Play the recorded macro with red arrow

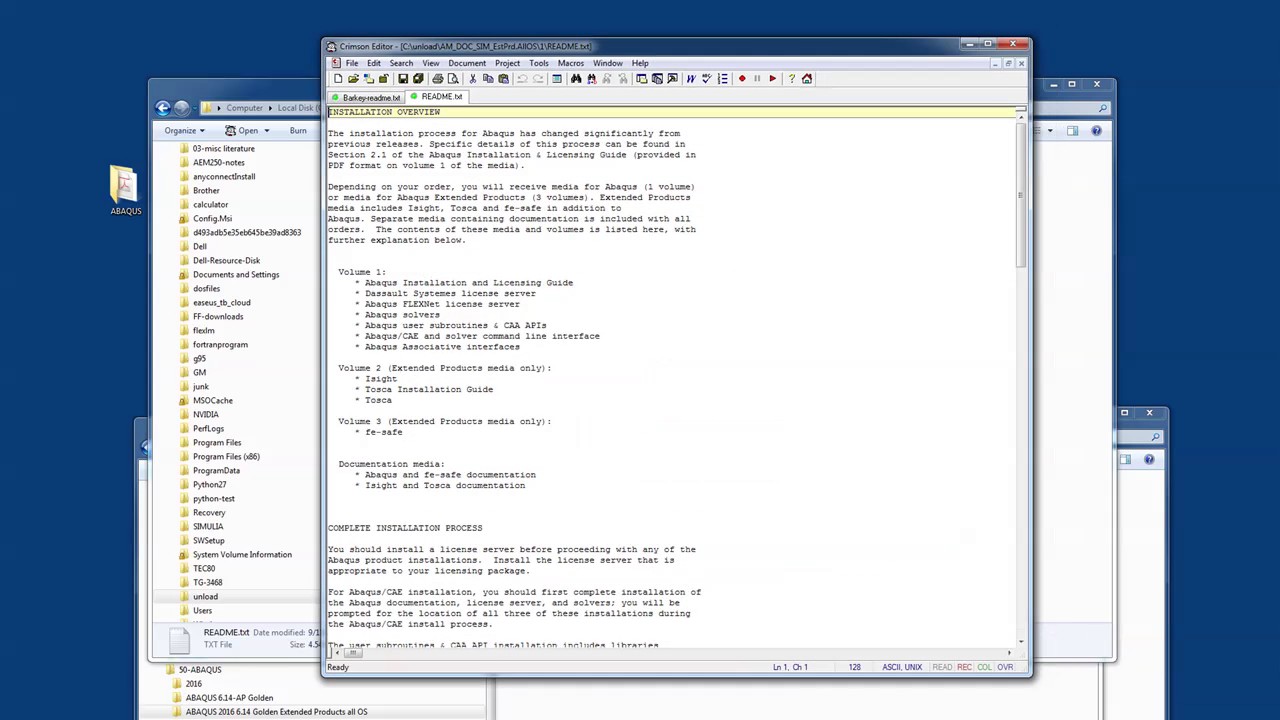(772, 78)
